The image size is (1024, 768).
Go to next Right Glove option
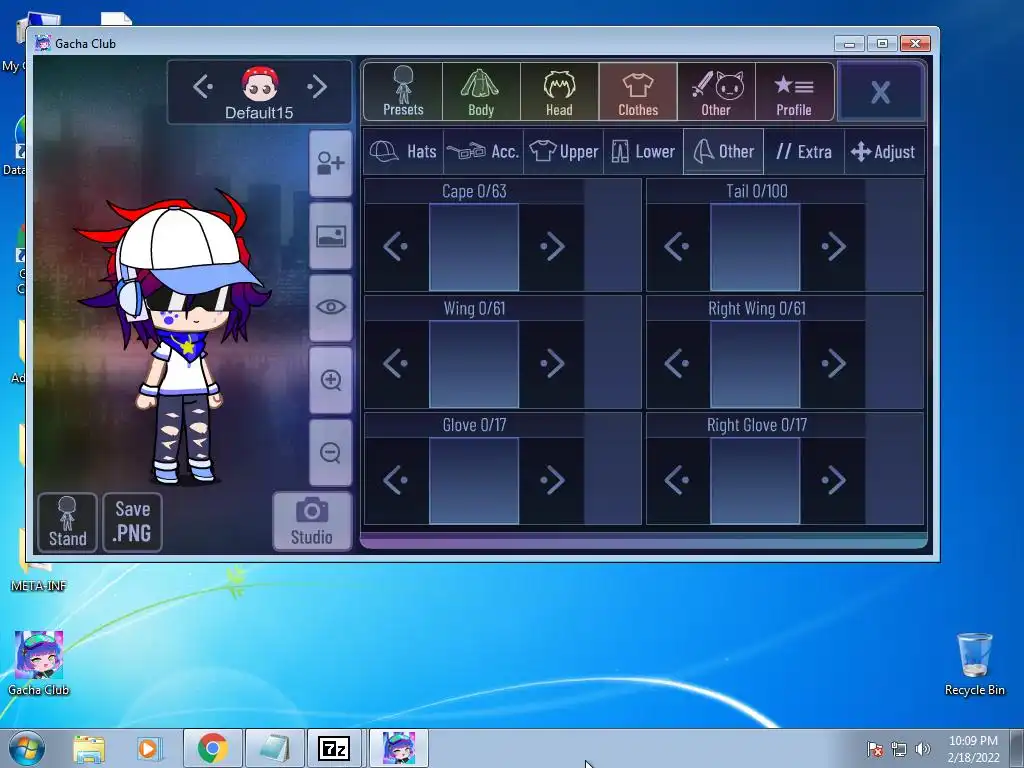(834, 481)
